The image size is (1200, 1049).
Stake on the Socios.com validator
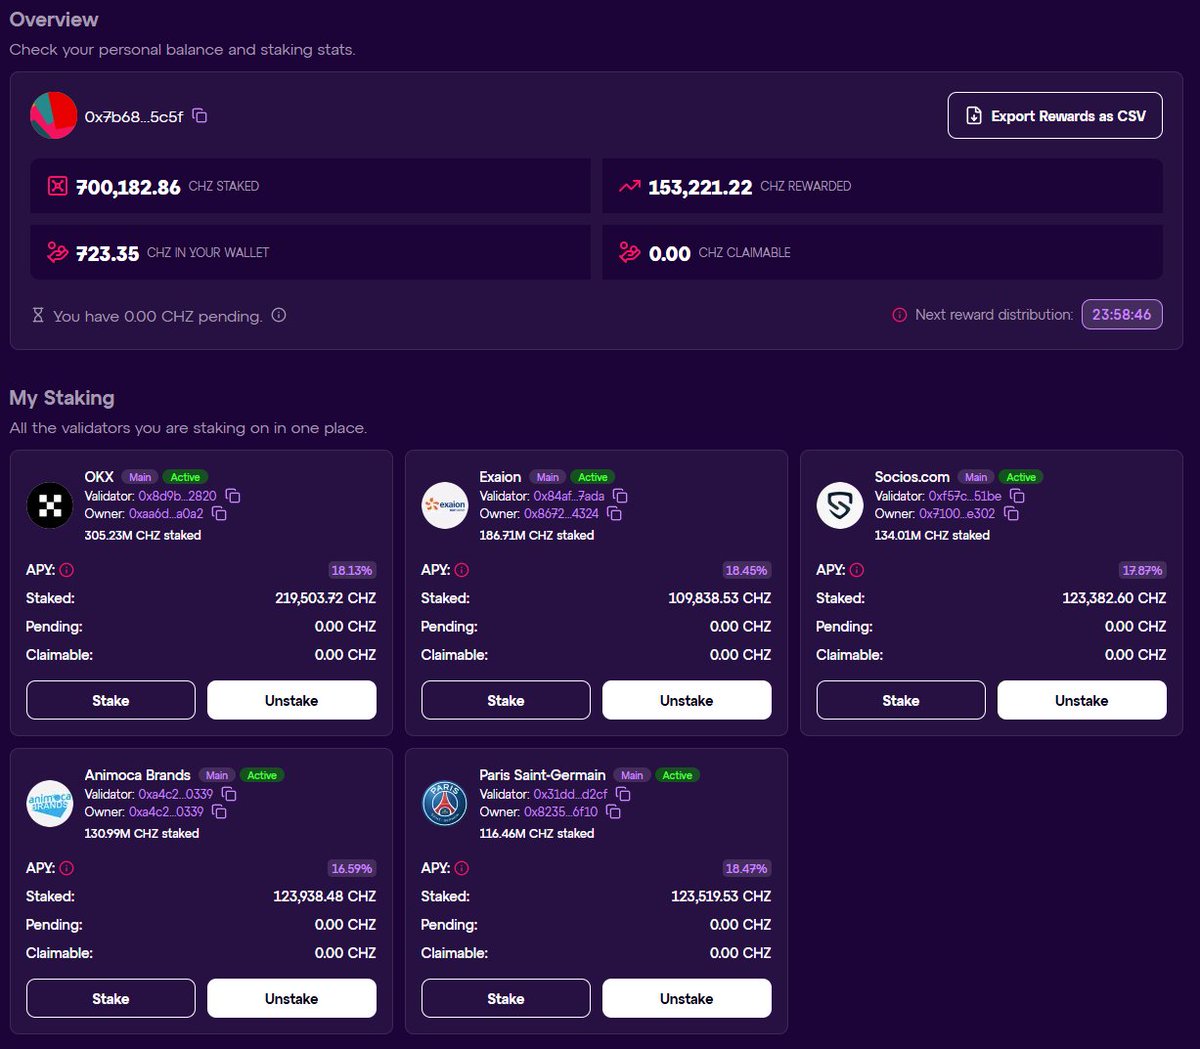click(x=901, y=700)
